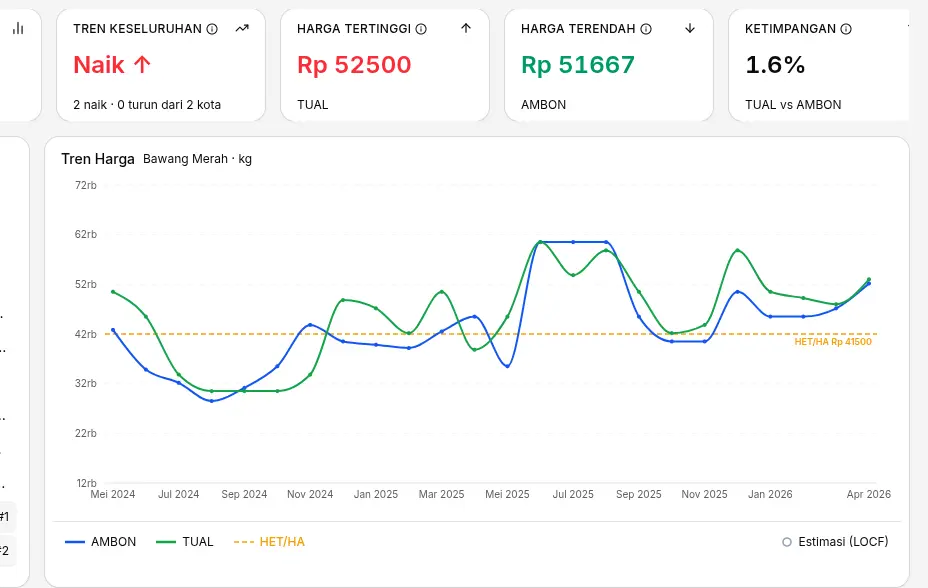Click the 'Nov 2024' x-axis label

pos(310,495)
